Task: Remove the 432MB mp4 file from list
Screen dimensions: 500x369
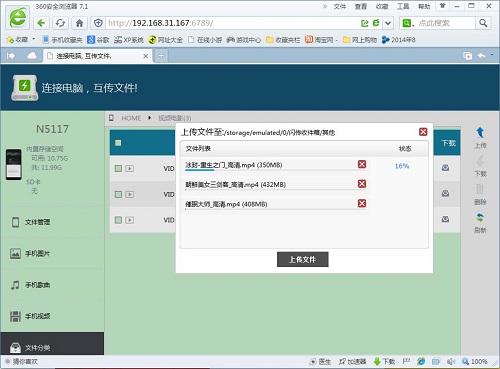Action: point(362,184)
